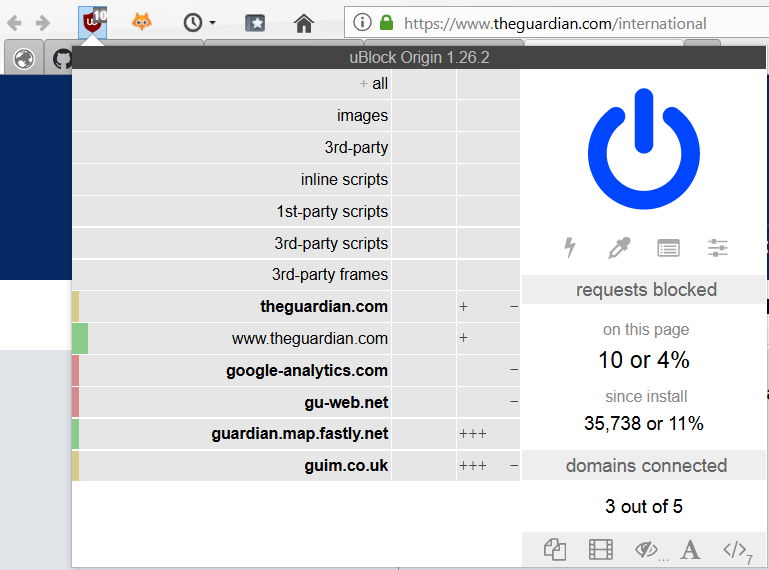Click local rule cell for guim.co.uk
The image size is (769, 570).
488,466
